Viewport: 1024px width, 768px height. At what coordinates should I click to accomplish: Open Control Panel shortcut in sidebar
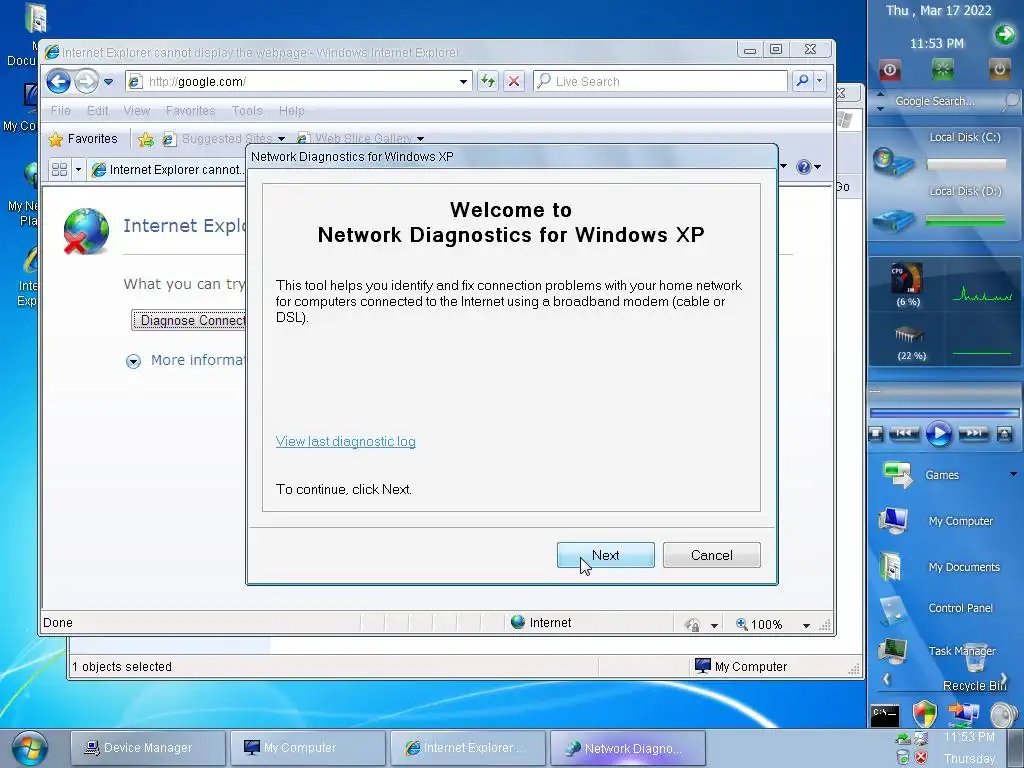[x=938, y=609]
